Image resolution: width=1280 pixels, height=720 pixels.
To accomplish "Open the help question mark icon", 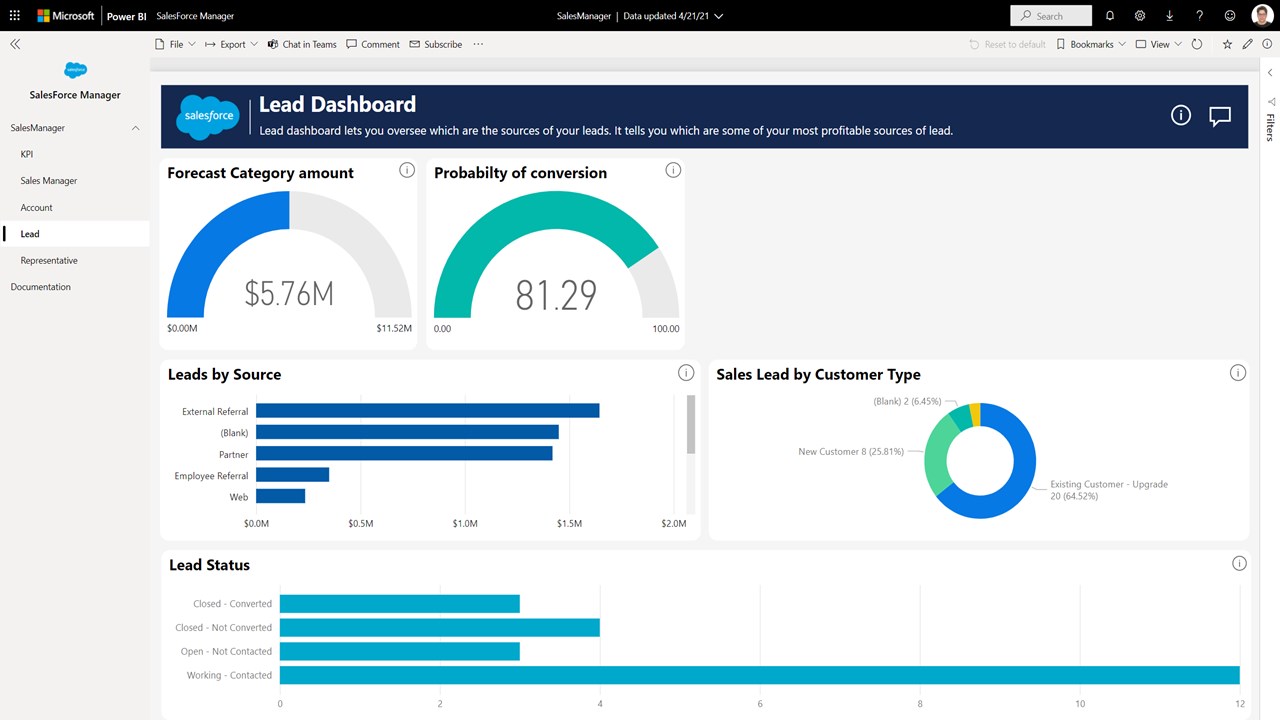I will [1200, 16].
